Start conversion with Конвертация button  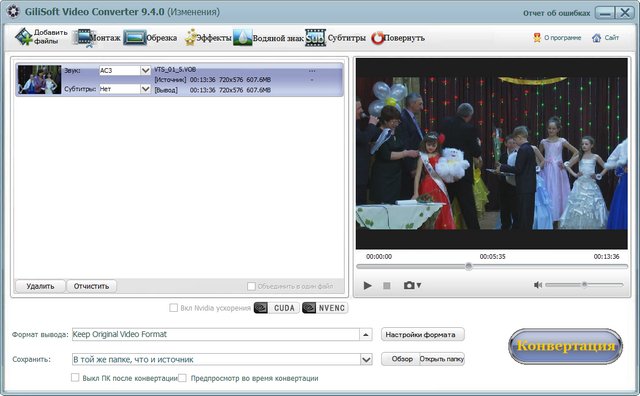pos(565,346)
